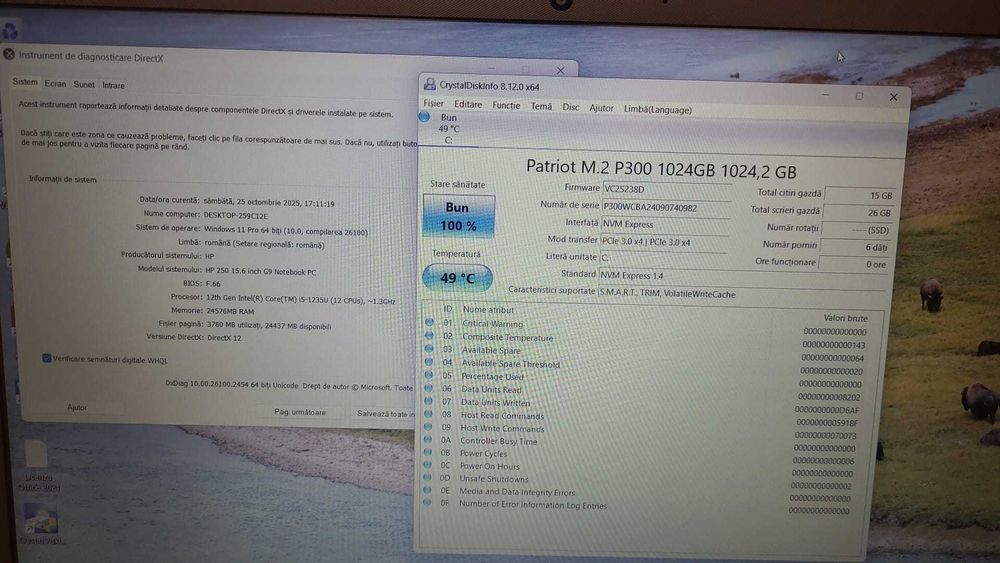This screenshot has width=1000, height=563.
Task: Click status icon for Power On Hours row
Action: tap(427, 465)
